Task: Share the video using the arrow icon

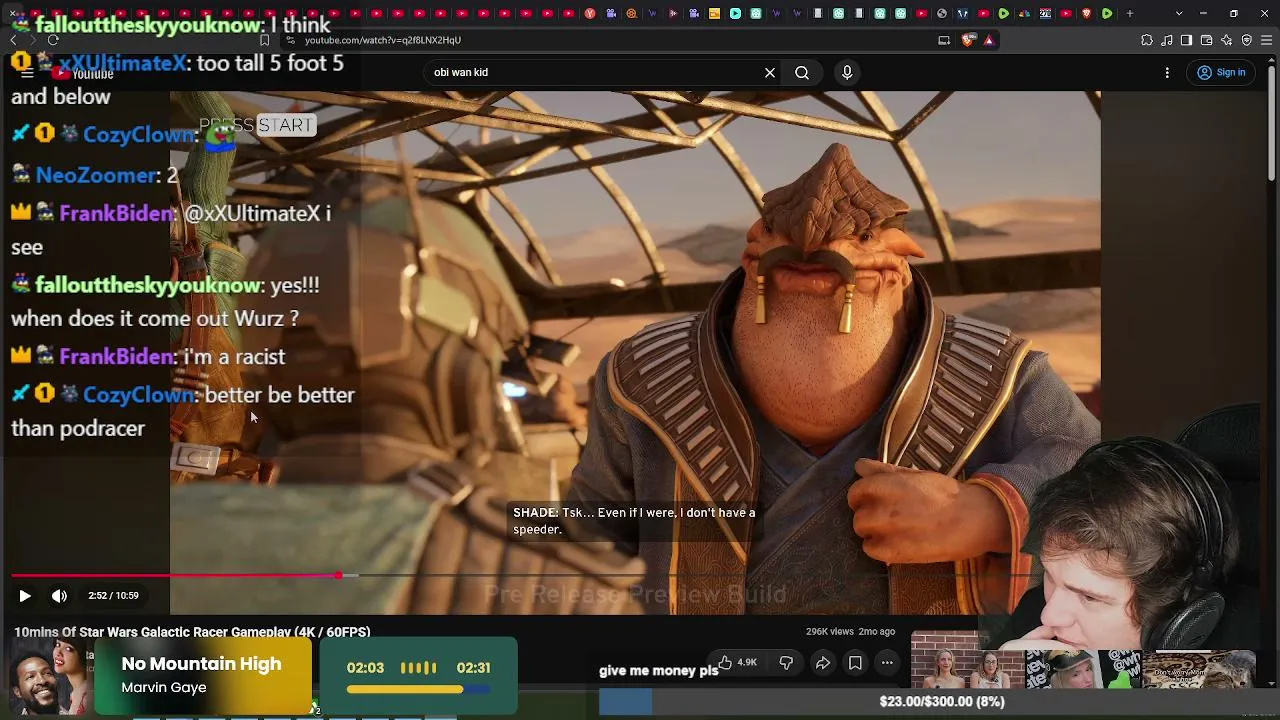Action: (822, 662)
